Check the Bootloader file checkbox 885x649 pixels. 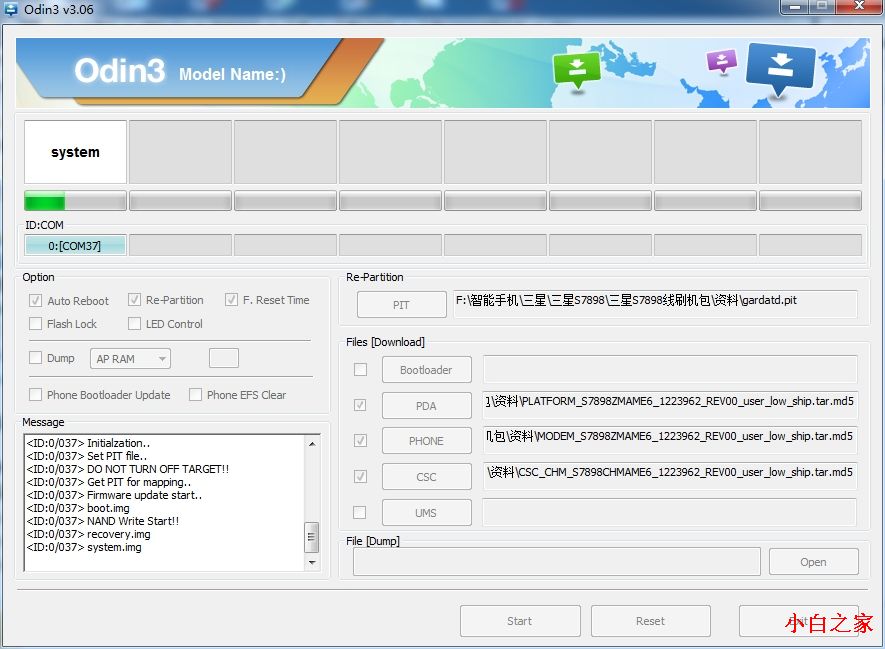point(360,370)
